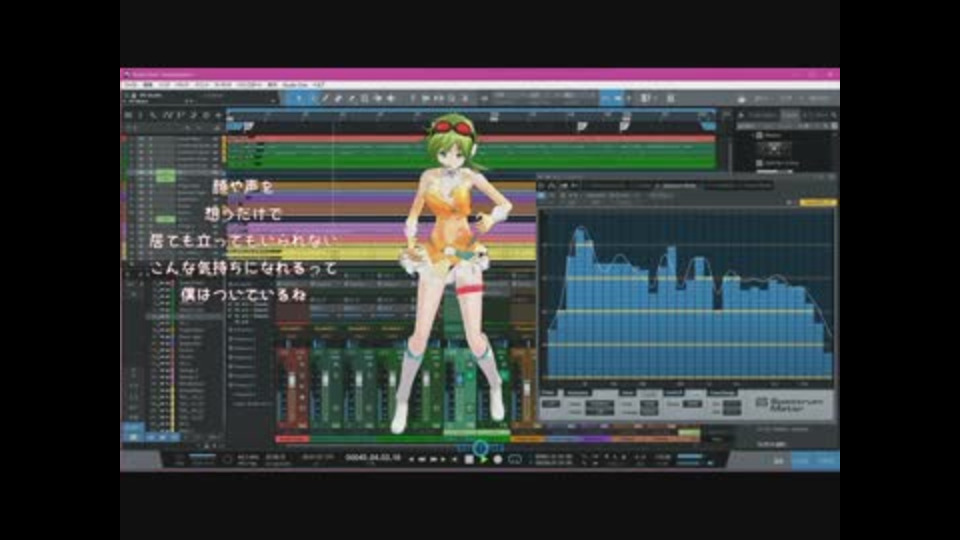Click the preview thumbnail in browser panel
The width and height of the screenshot is (960, 540).
coord(774,149)
